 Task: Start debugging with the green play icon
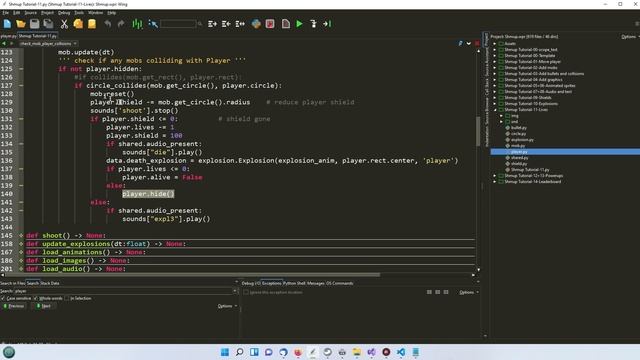300,24
